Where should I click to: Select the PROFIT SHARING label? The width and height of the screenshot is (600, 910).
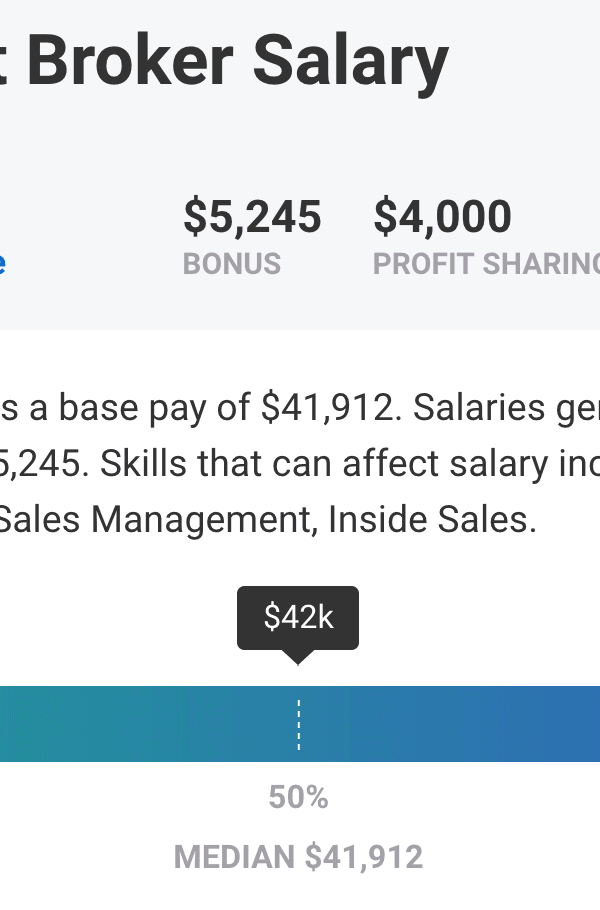point(486,264)
